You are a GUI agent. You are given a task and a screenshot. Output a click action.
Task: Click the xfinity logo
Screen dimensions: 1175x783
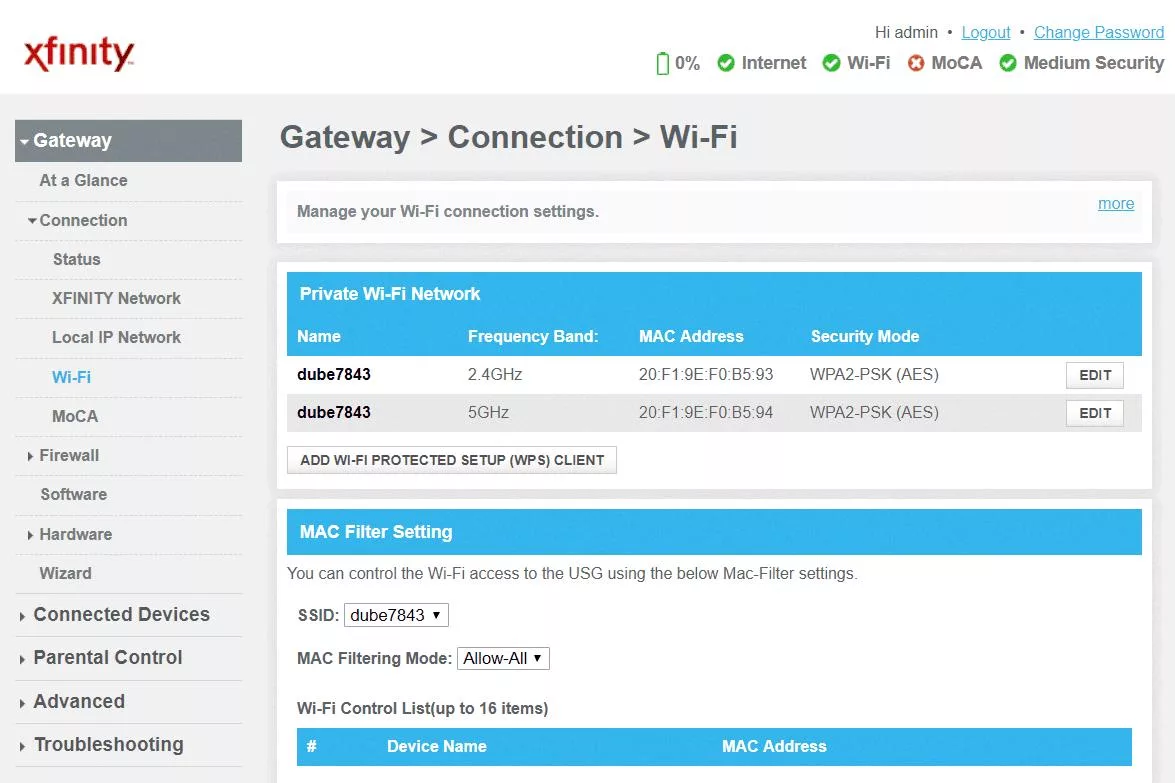point(79,52)
